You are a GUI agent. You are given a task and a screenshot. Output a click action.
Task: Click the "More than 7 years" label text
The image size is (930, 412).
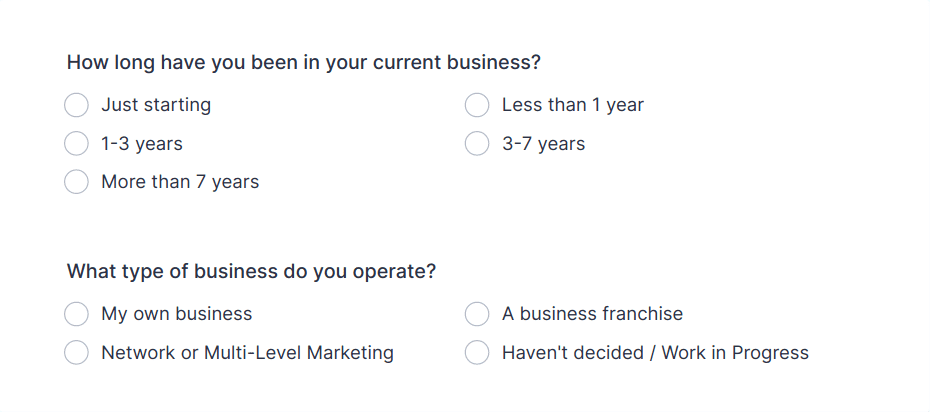pos(180,182)
